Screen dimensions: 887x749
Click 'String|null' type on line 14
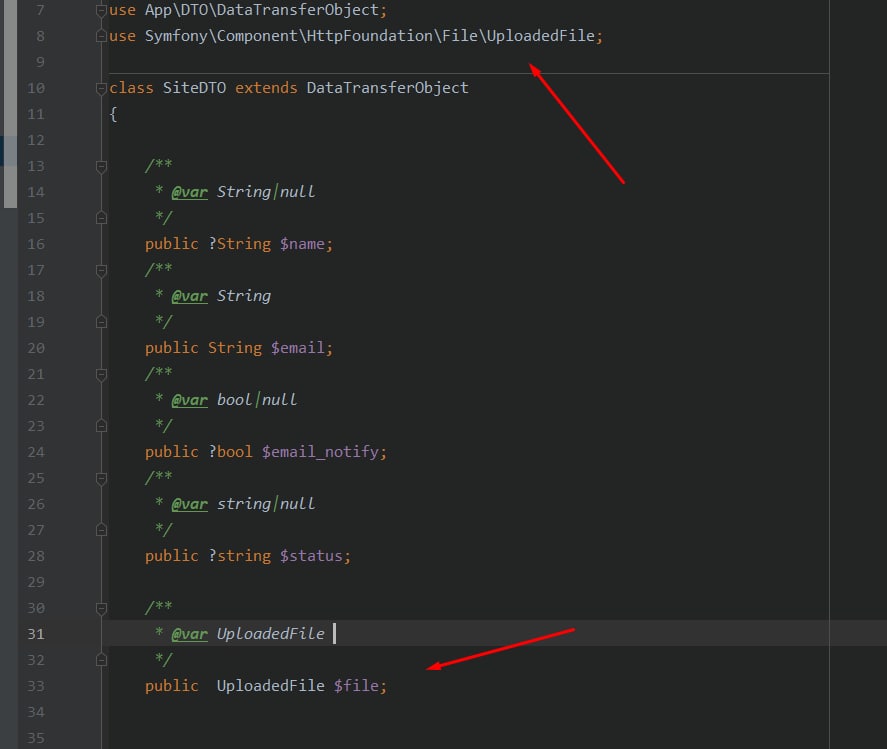point(266,192)
